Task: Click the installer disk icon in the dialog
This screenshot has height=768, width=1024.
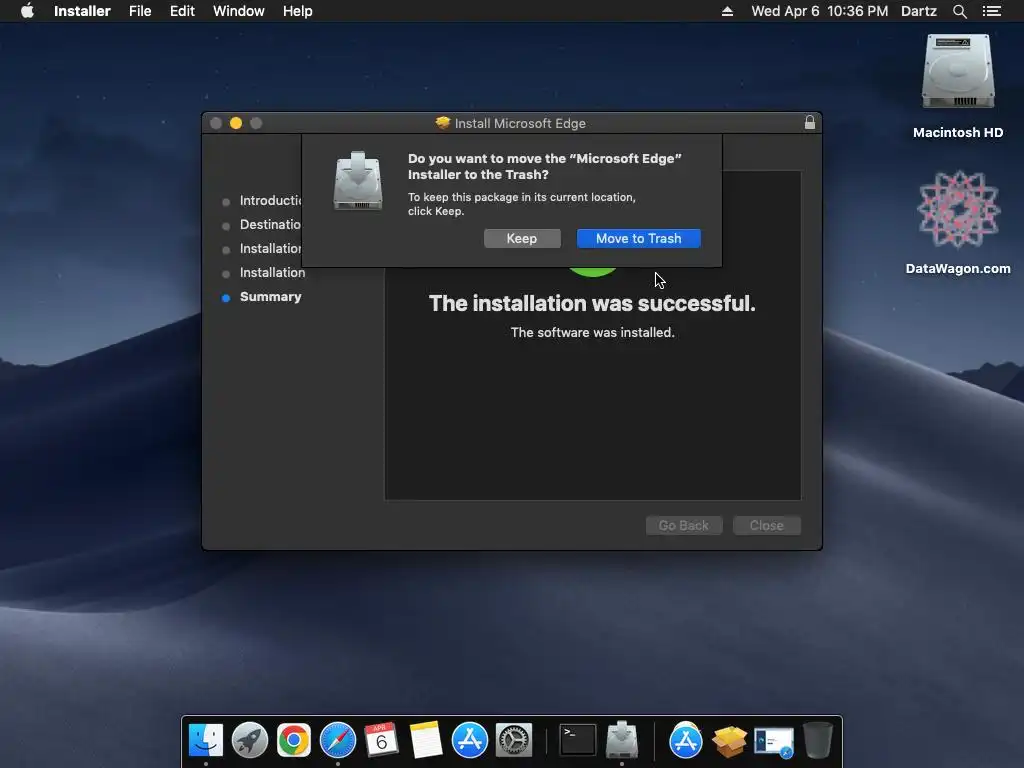Action: pos(358,181)
